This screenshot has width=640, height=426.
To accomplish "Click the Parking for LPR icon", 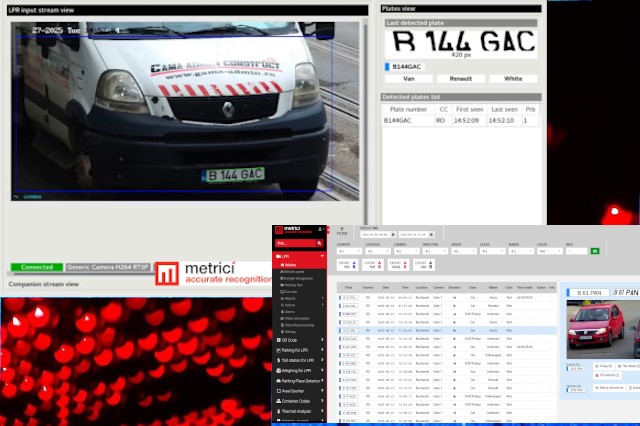I will tap(278, 350).
